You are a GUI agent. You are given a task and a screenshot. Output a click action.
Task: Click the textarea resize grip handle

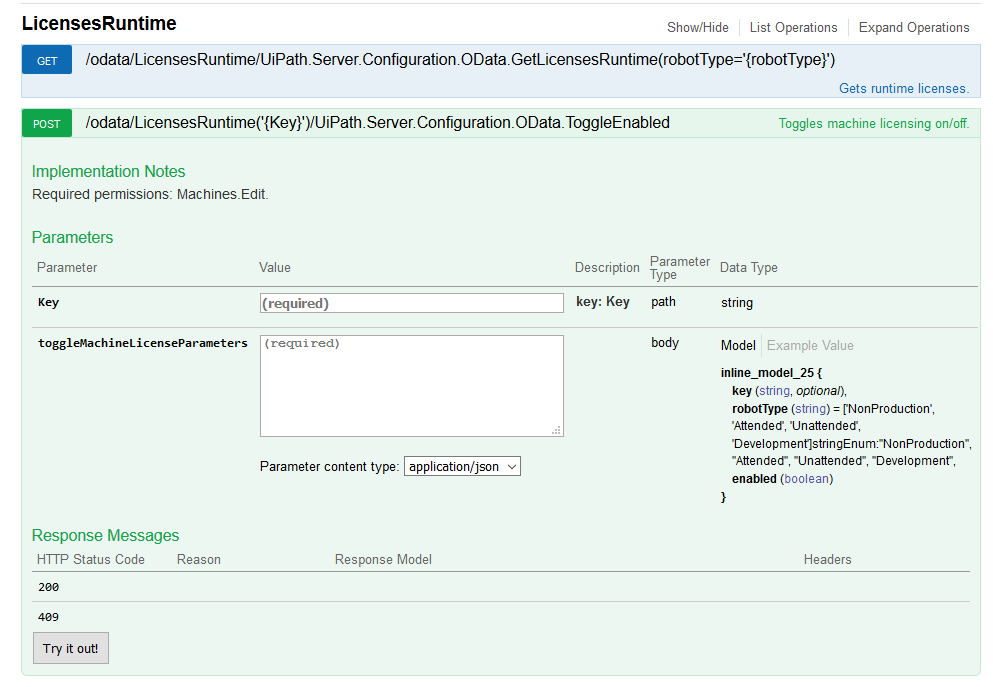pyautogui.click(x=557, y=430)
